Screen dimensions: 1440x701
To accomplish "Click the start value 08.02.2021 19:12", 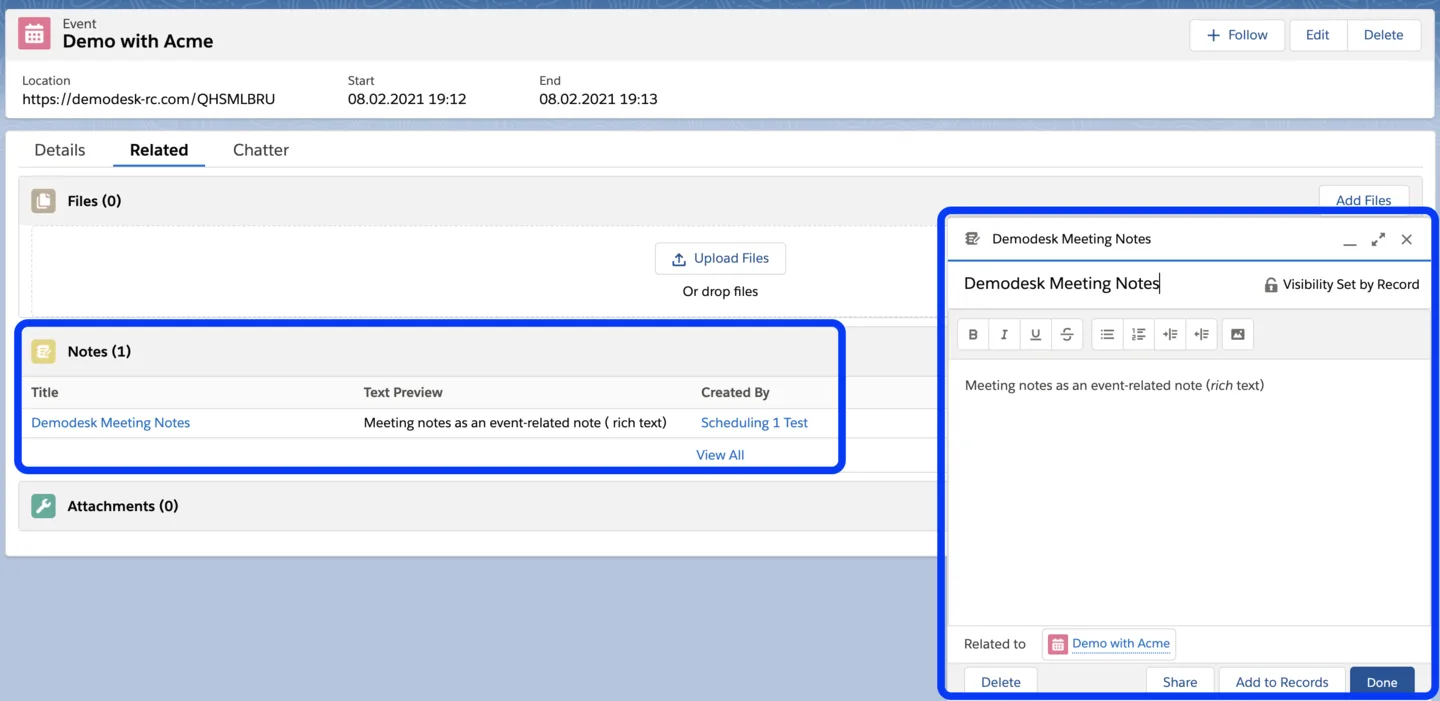I will coord(407,99).
